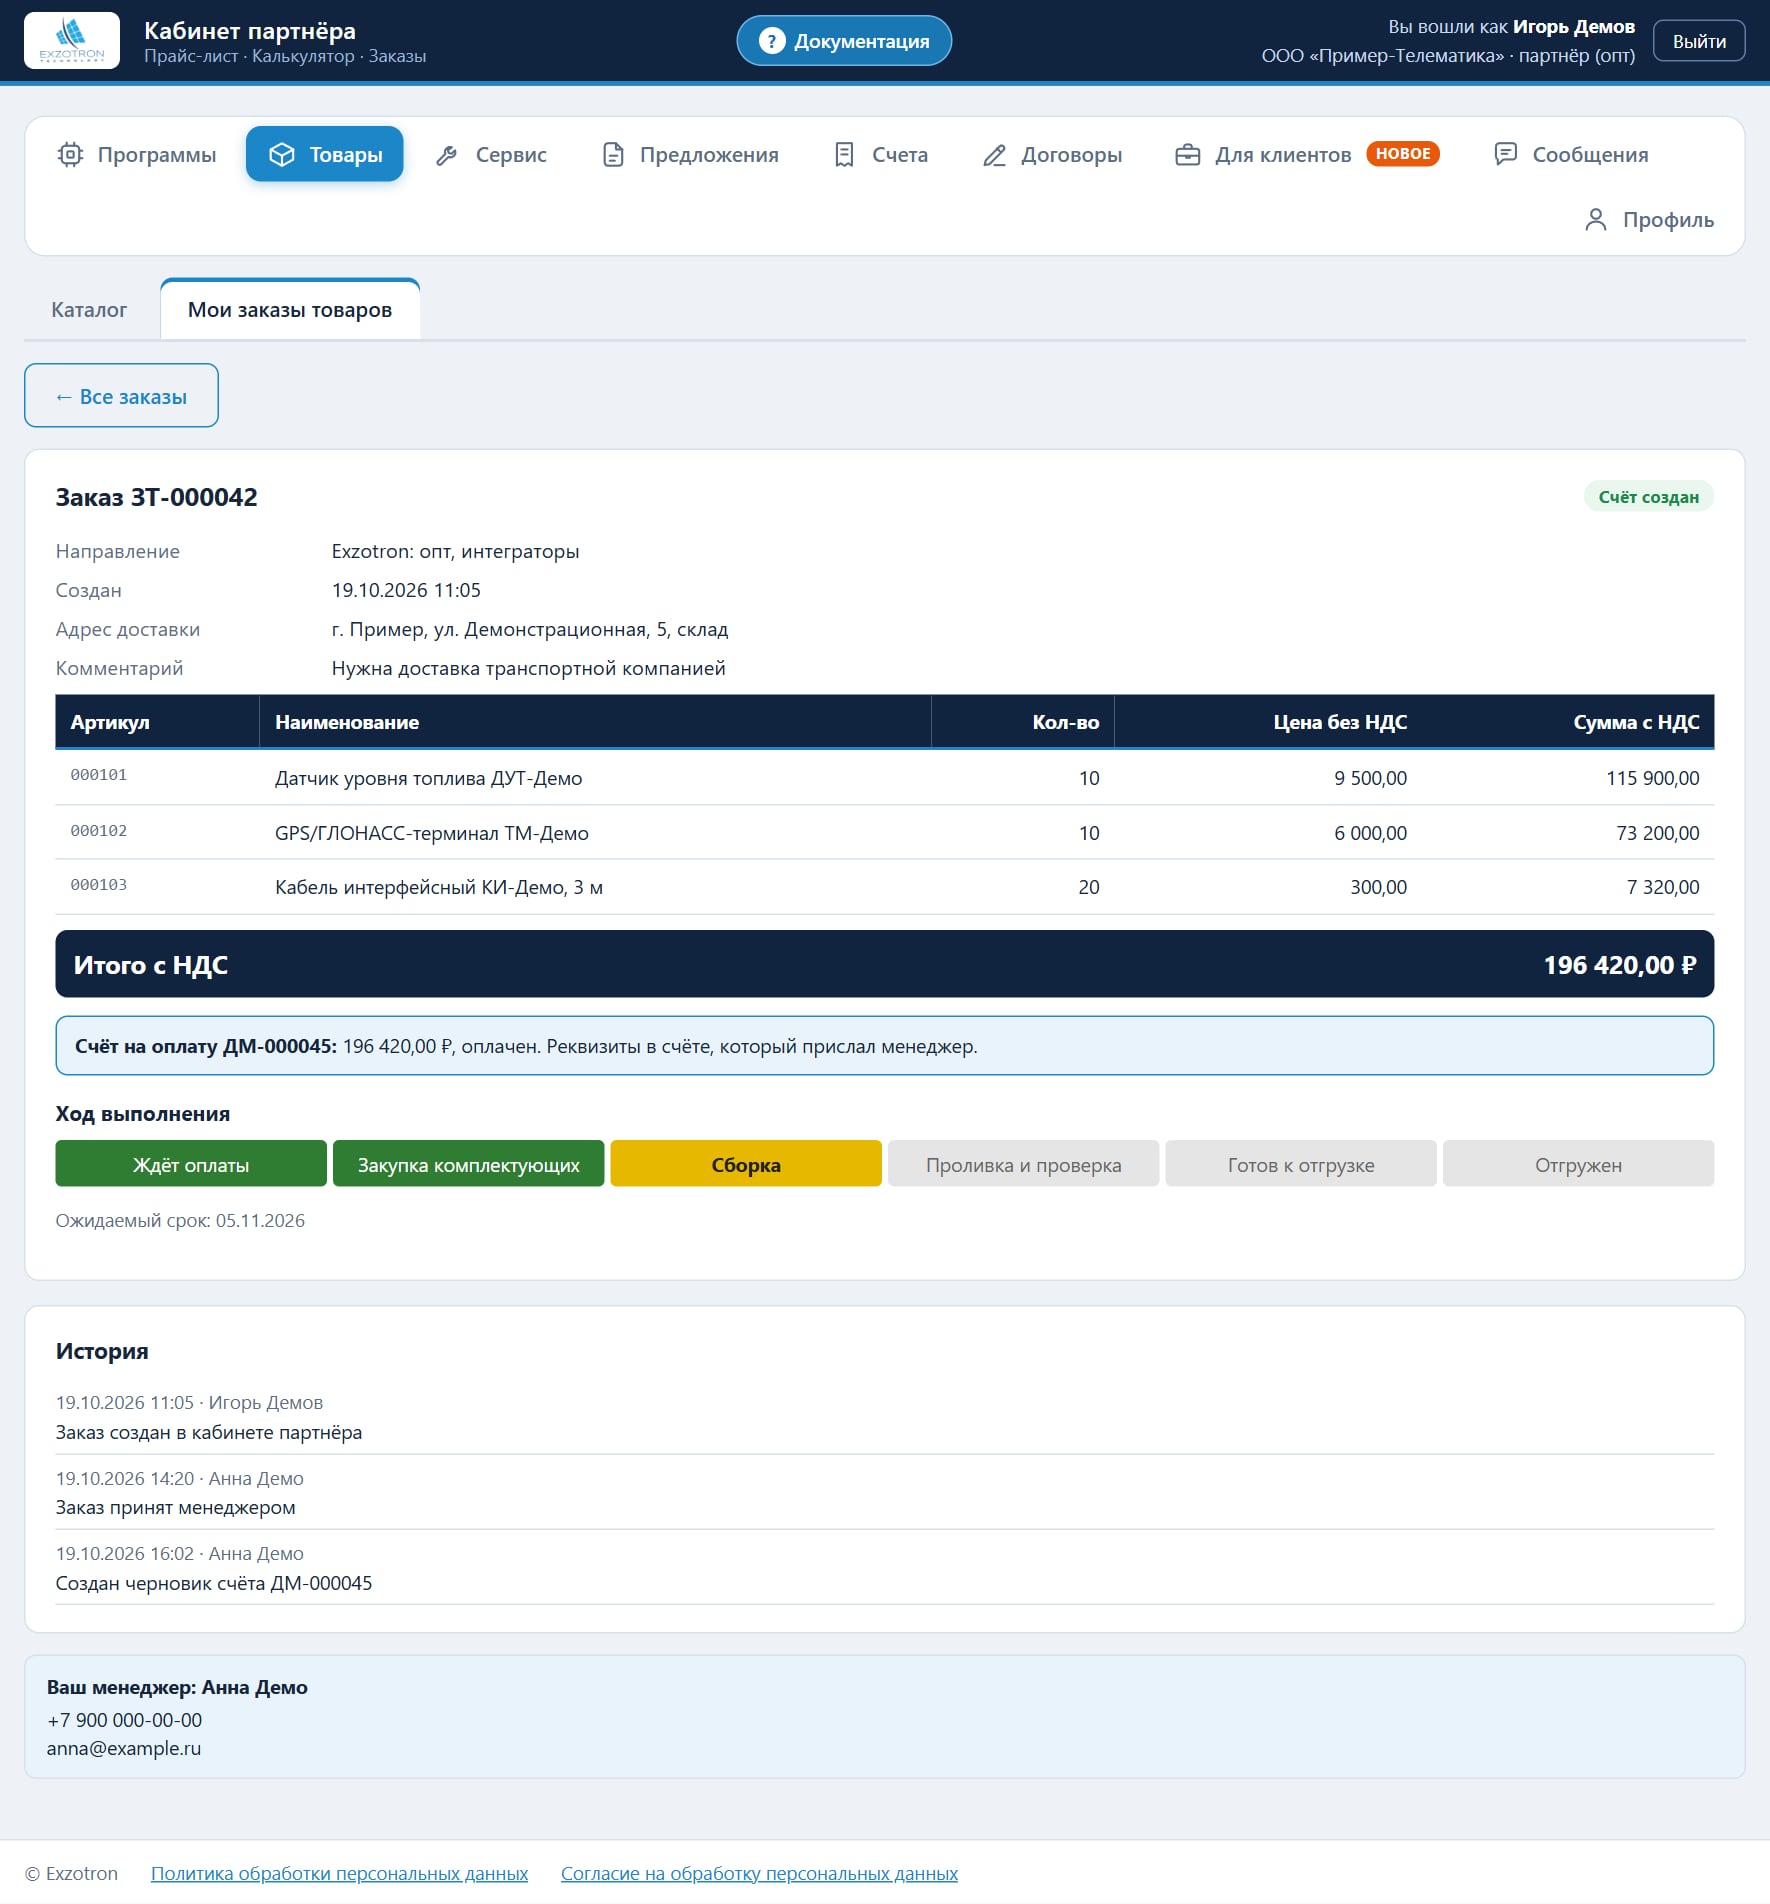Screen dimensions: 1770x1904
Task: Click Кабель интерфейсный КИ-Демо, 3 м
Action: click(439, 887)
